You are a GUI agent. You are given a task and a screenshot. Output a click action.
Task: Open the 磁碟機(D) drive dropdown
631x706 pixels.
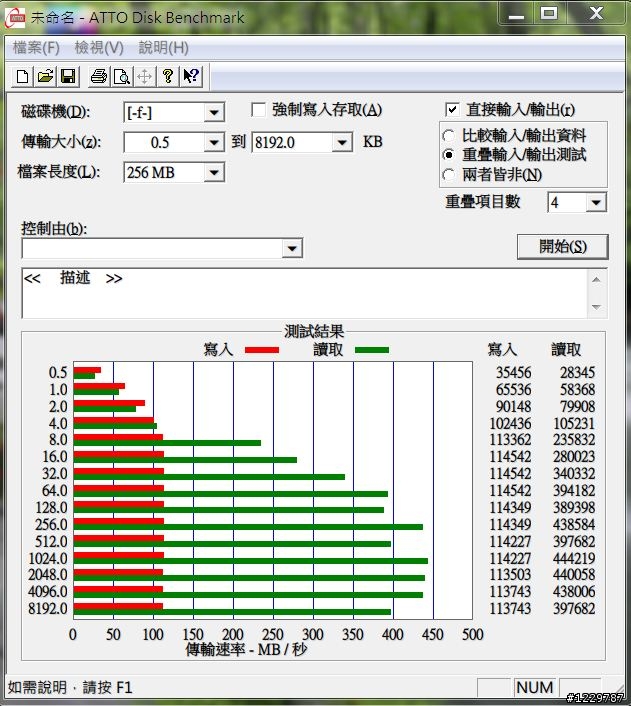214,112
